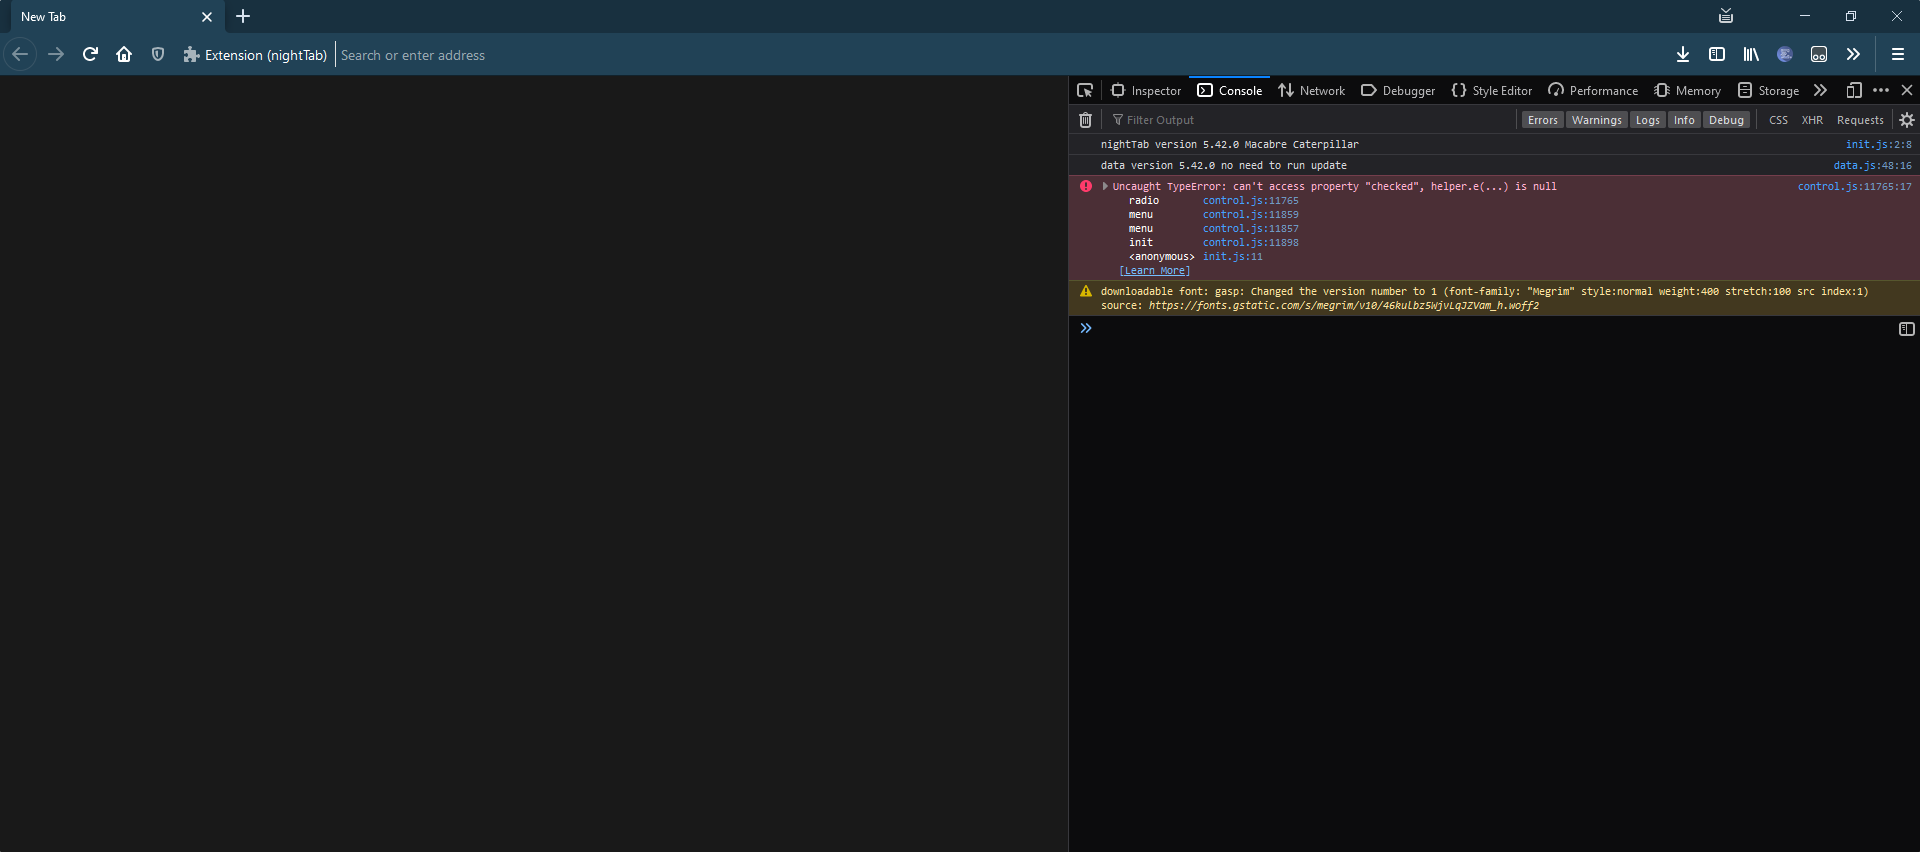1920x852 pixels.
Task: Toggle the XHR filter in console
Action: coord(1812,120)
